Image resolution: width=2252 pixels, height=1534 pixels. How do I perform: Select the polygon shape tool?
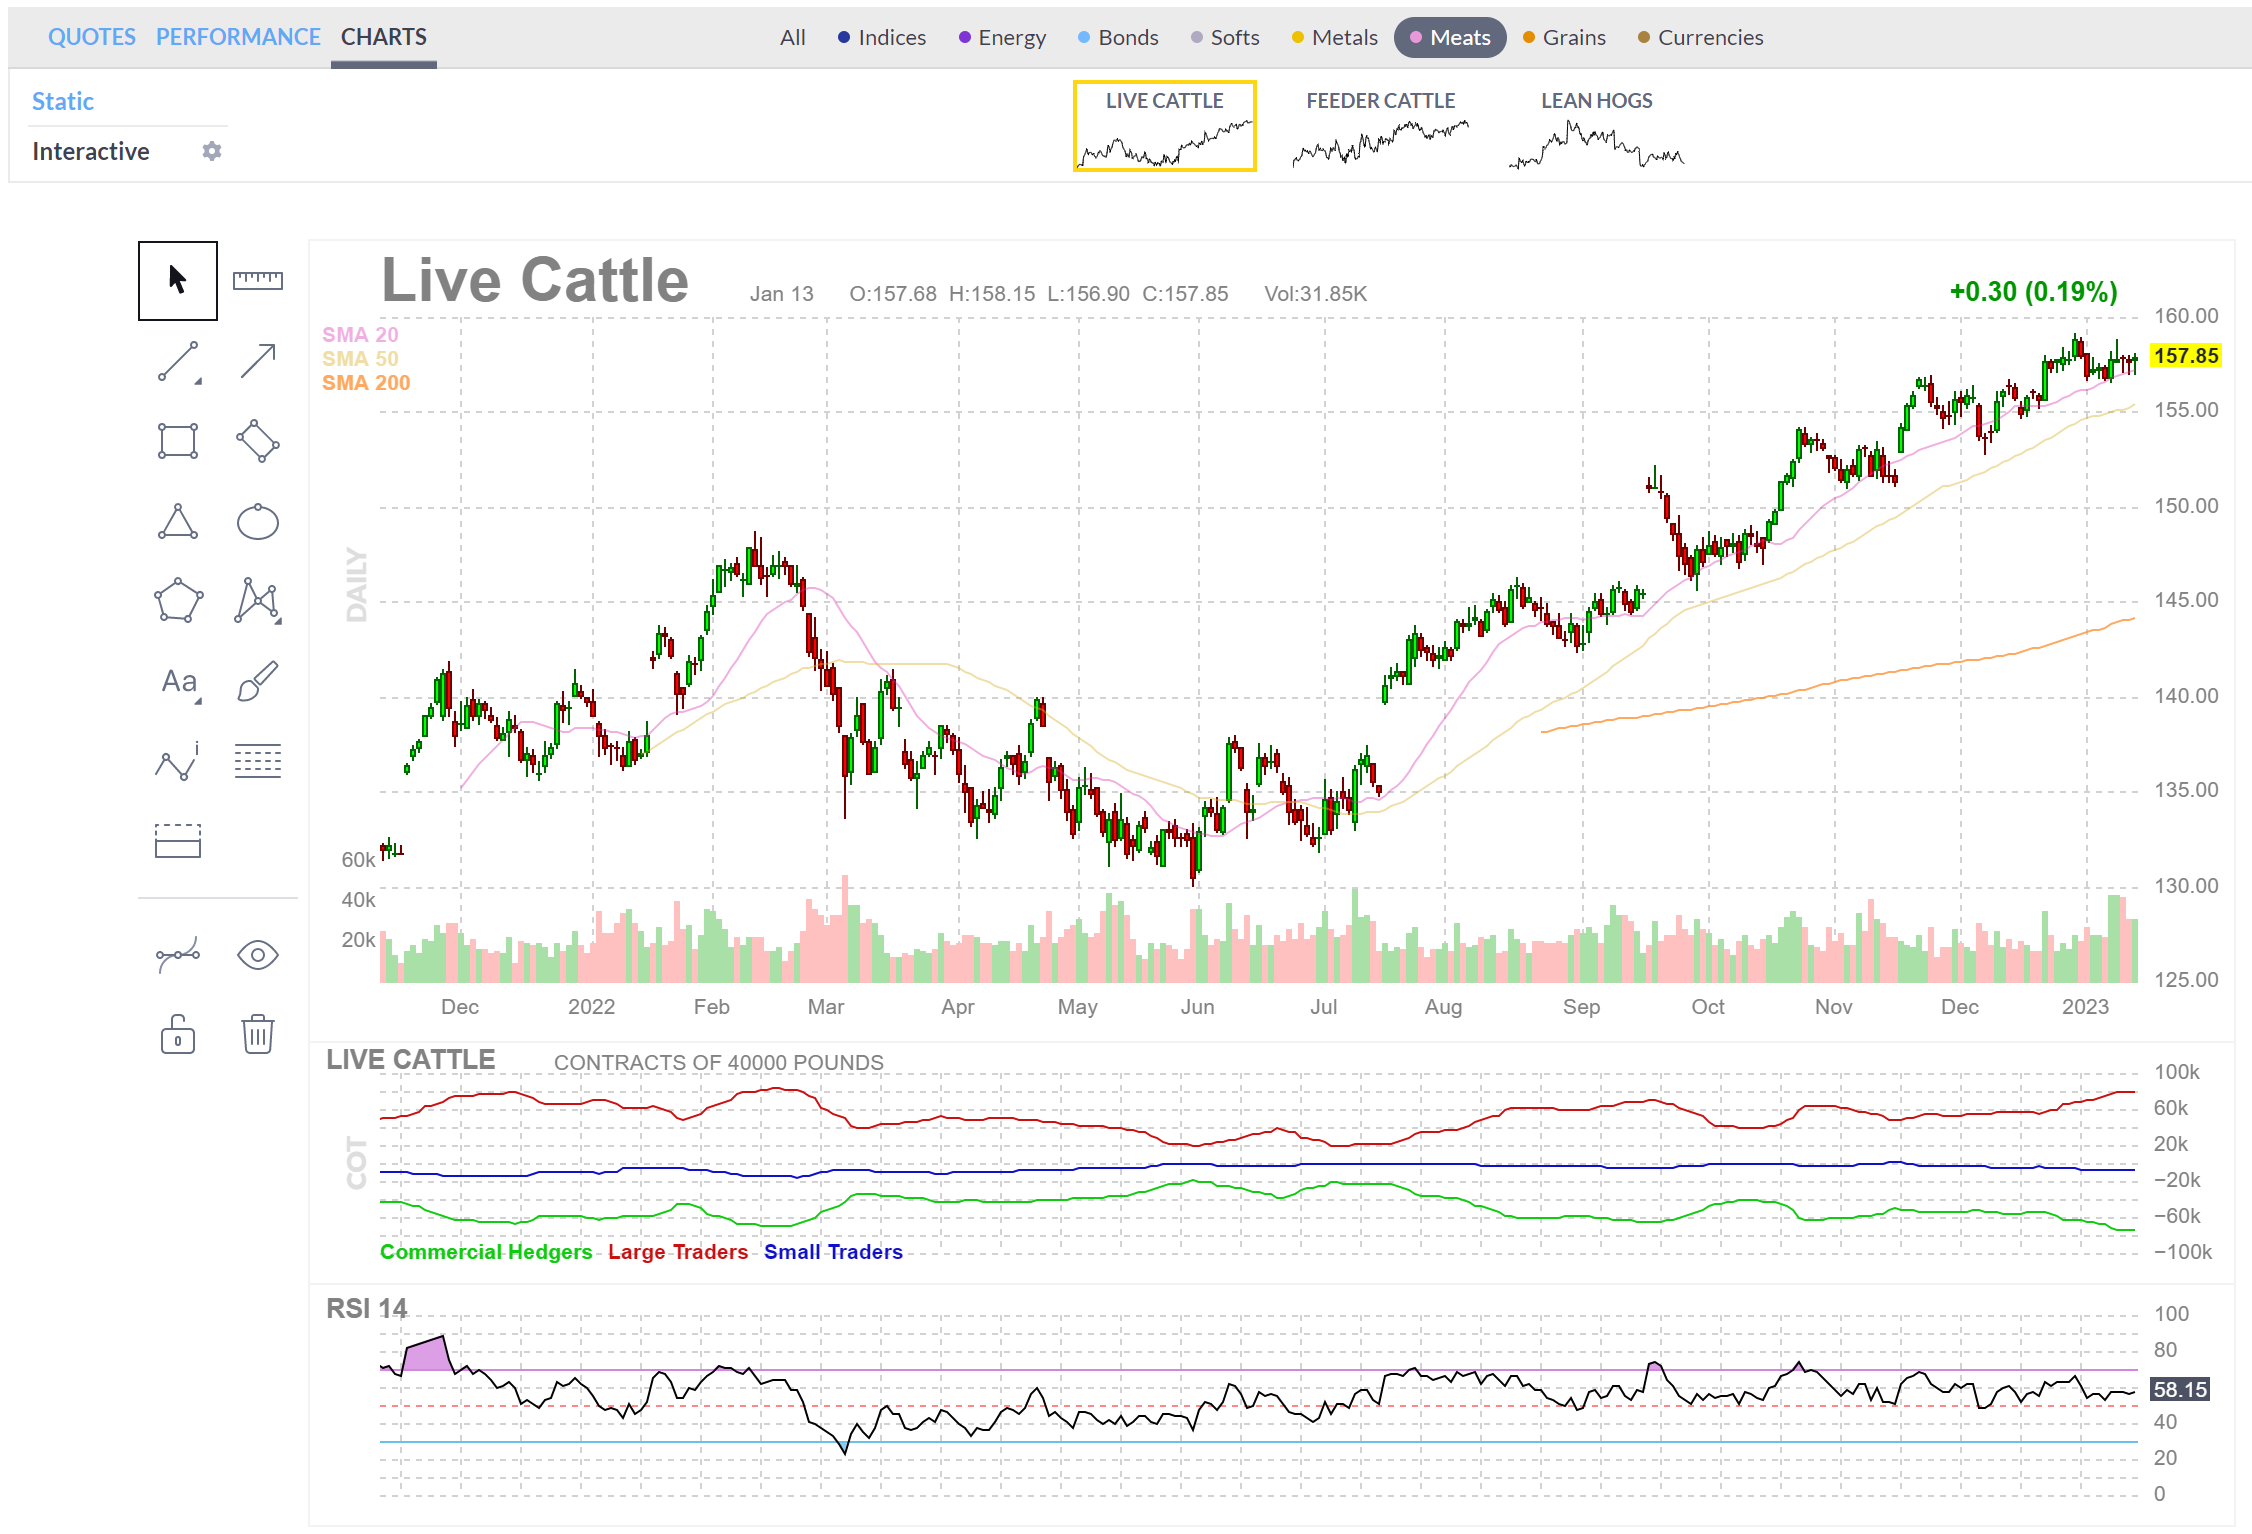[178, 601]
